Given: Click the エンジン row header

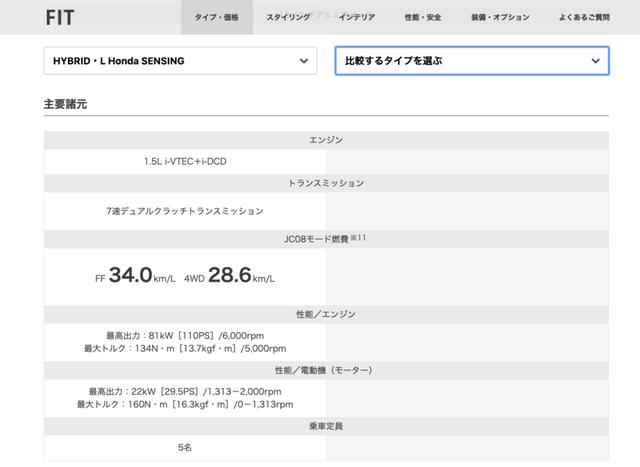Looking at the screenshot, I should coord(326,141).
